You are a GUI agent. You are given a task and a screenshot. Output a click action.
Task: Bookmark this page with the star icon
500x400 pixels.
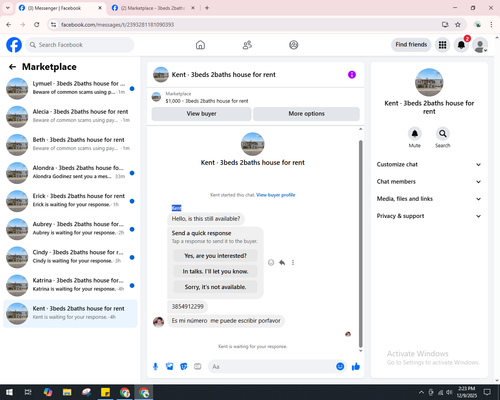[x=458, y=25]
